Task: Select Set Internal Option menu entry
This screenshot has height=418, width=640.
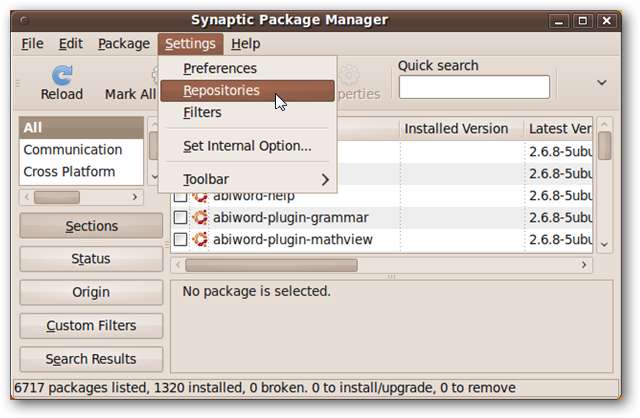Action: [247, 146]
